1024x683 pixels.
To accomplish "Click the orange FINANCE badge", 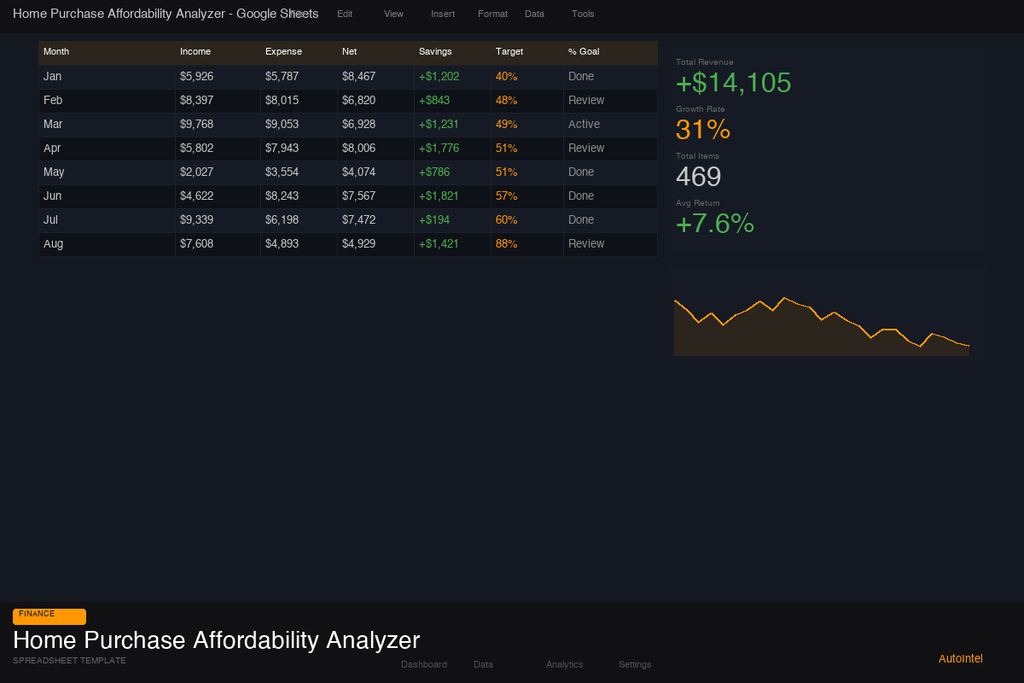I will (49, 616).
